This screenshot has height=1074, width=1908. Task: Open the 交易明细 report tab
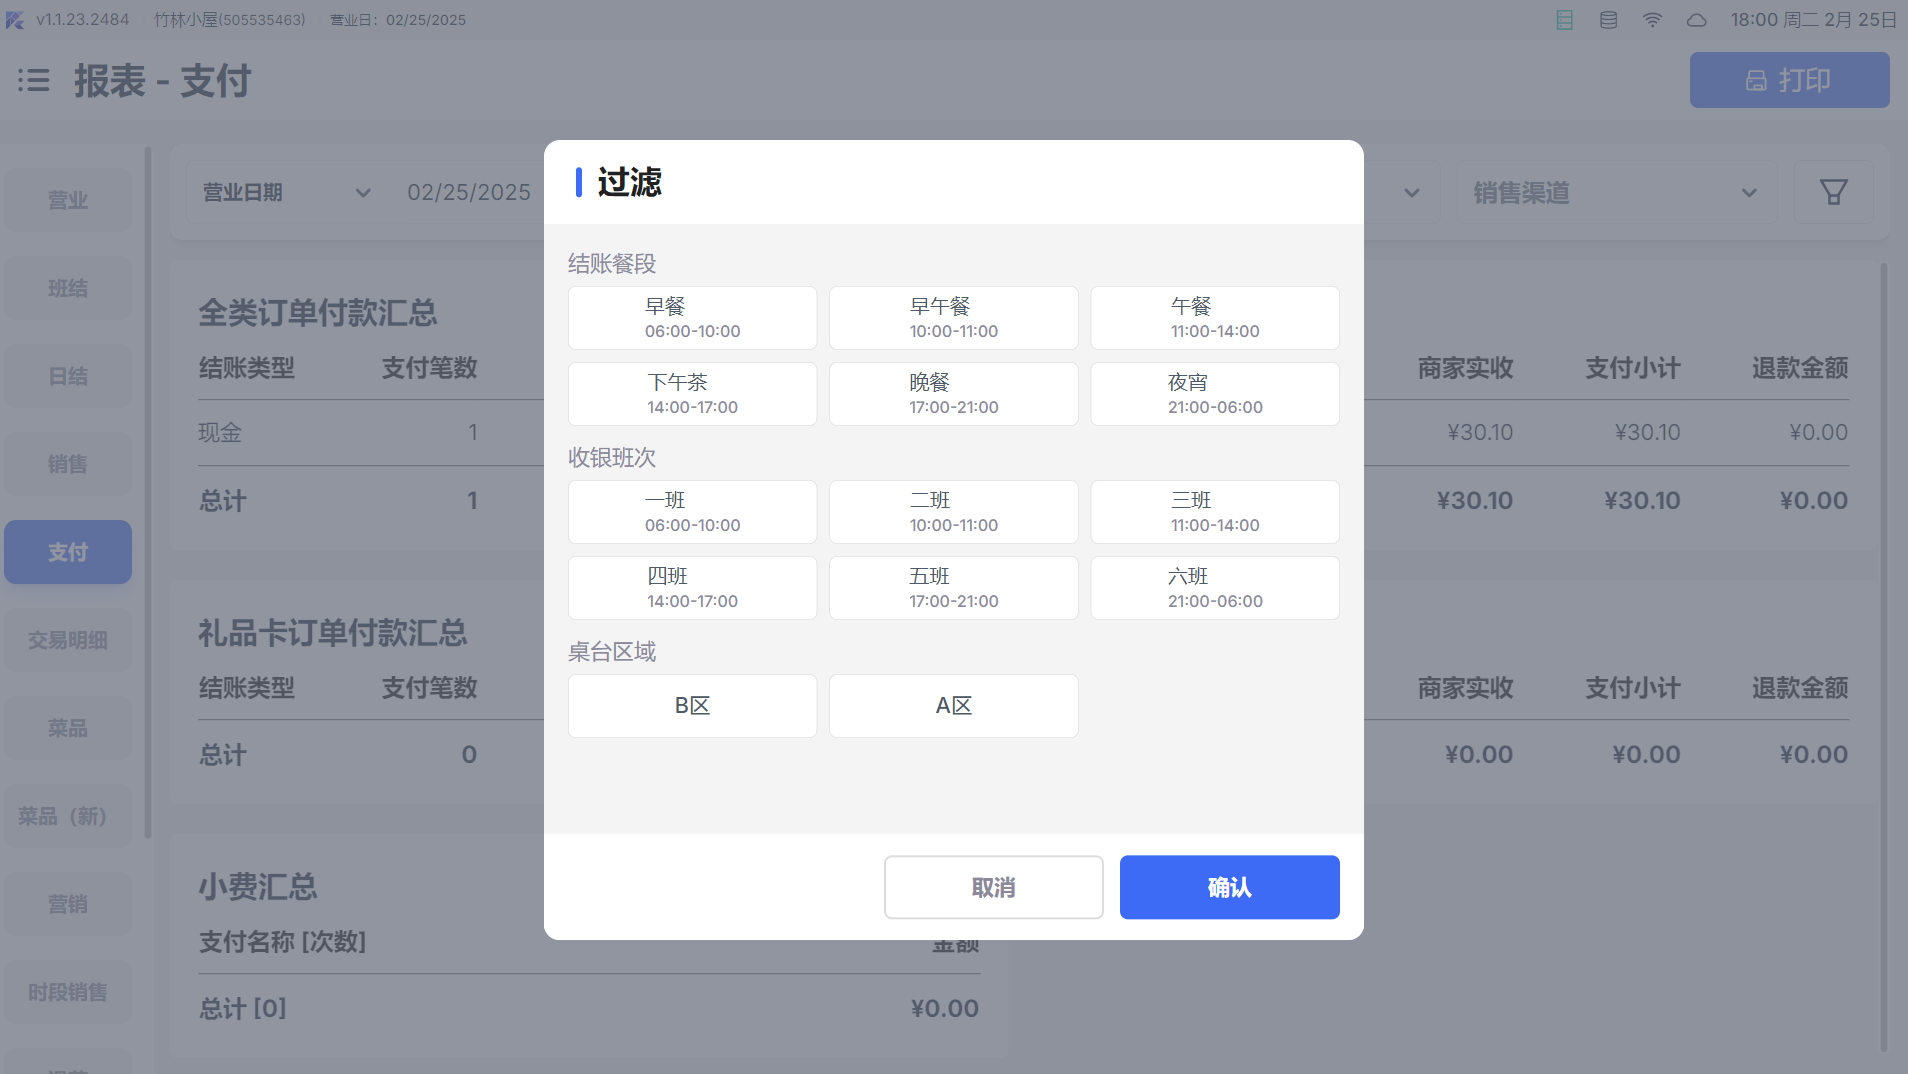tap(68, 640)
